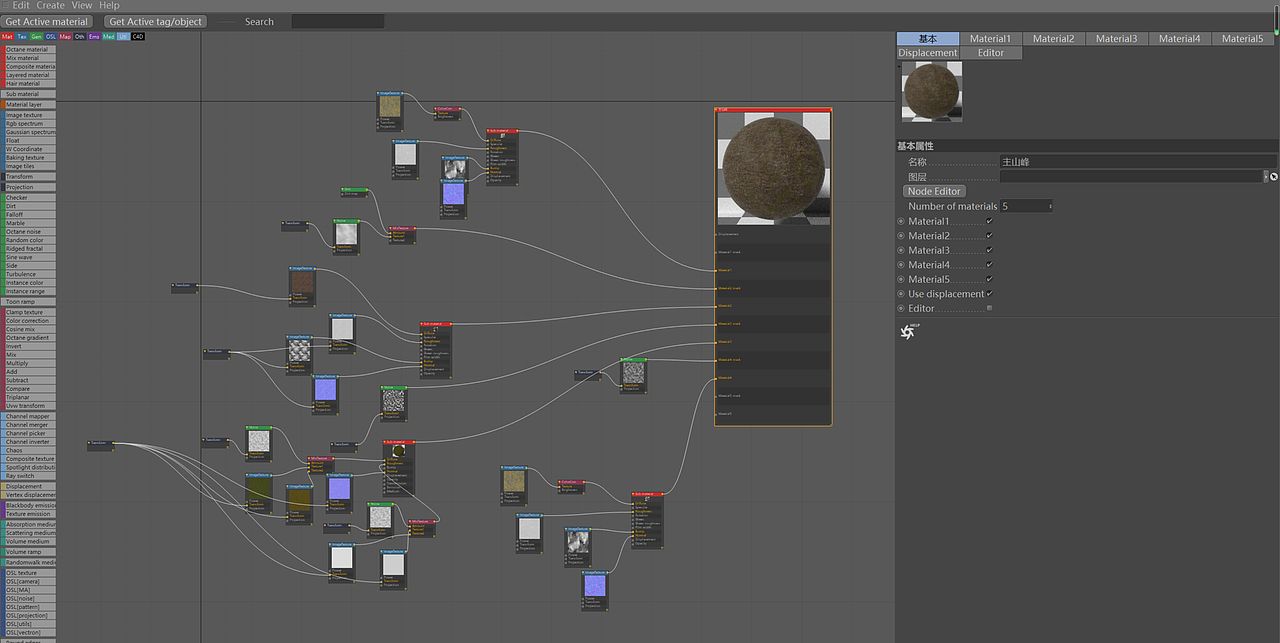The image size is (1280, 643).
Task: Click the window grip icon beside Edit
Action: (5, 5)
